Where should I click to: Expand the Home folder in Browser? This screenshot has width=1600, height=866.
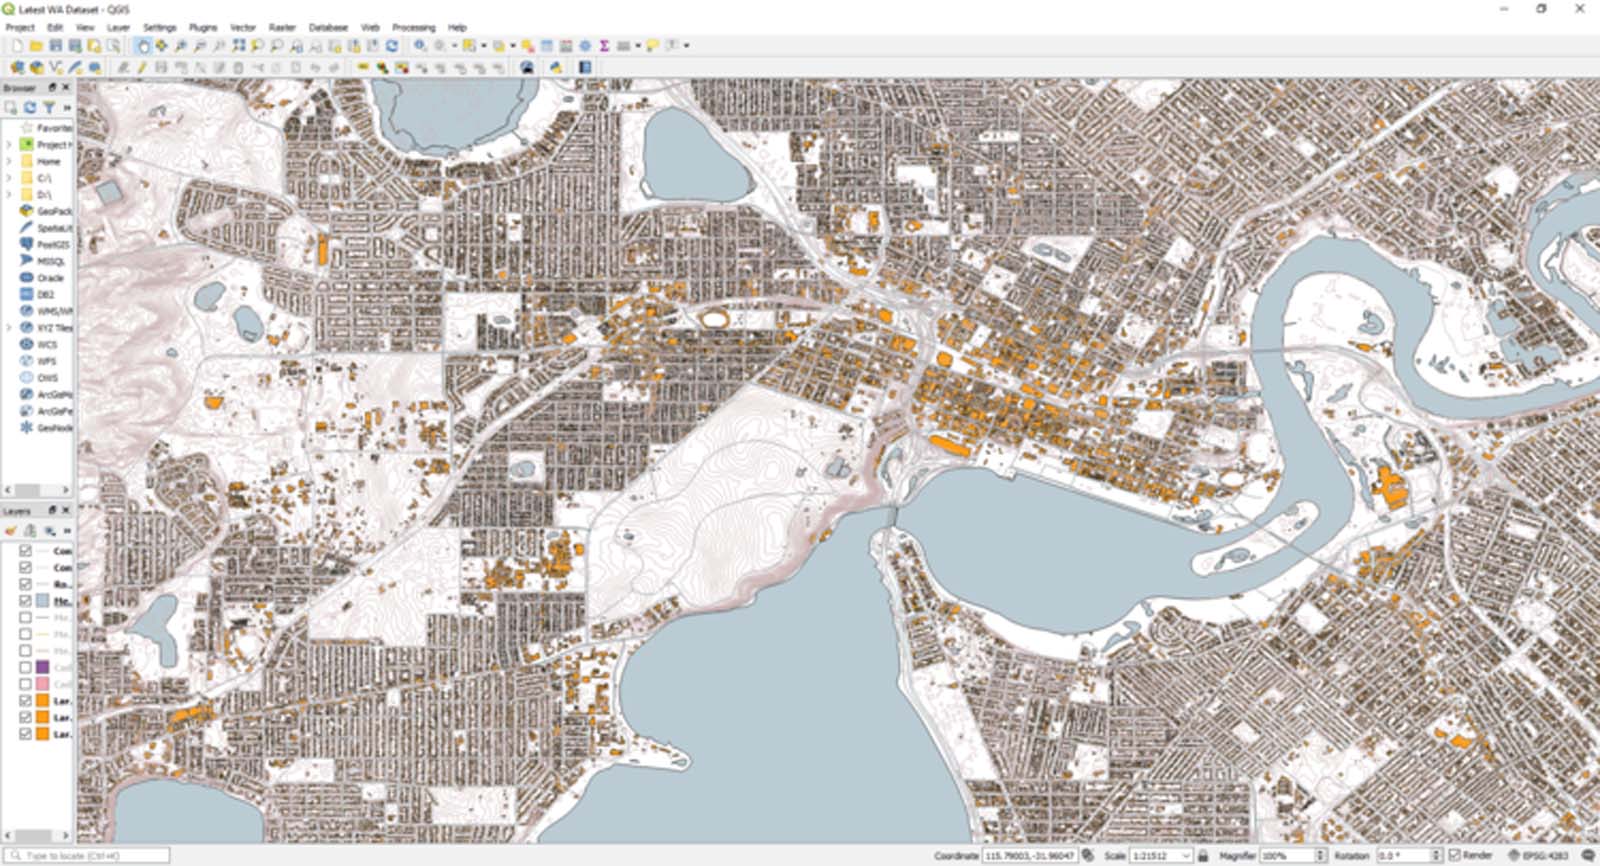point(9,161)
